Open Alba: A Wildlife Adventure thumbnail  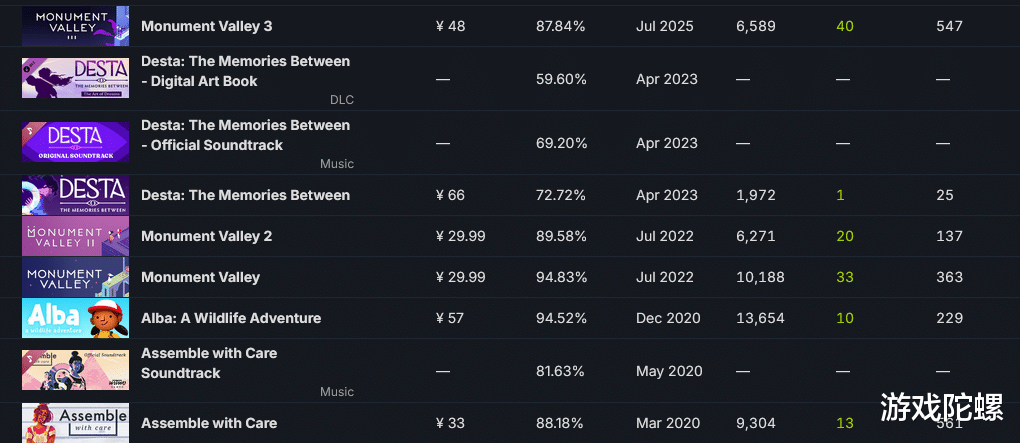point(75,318)
